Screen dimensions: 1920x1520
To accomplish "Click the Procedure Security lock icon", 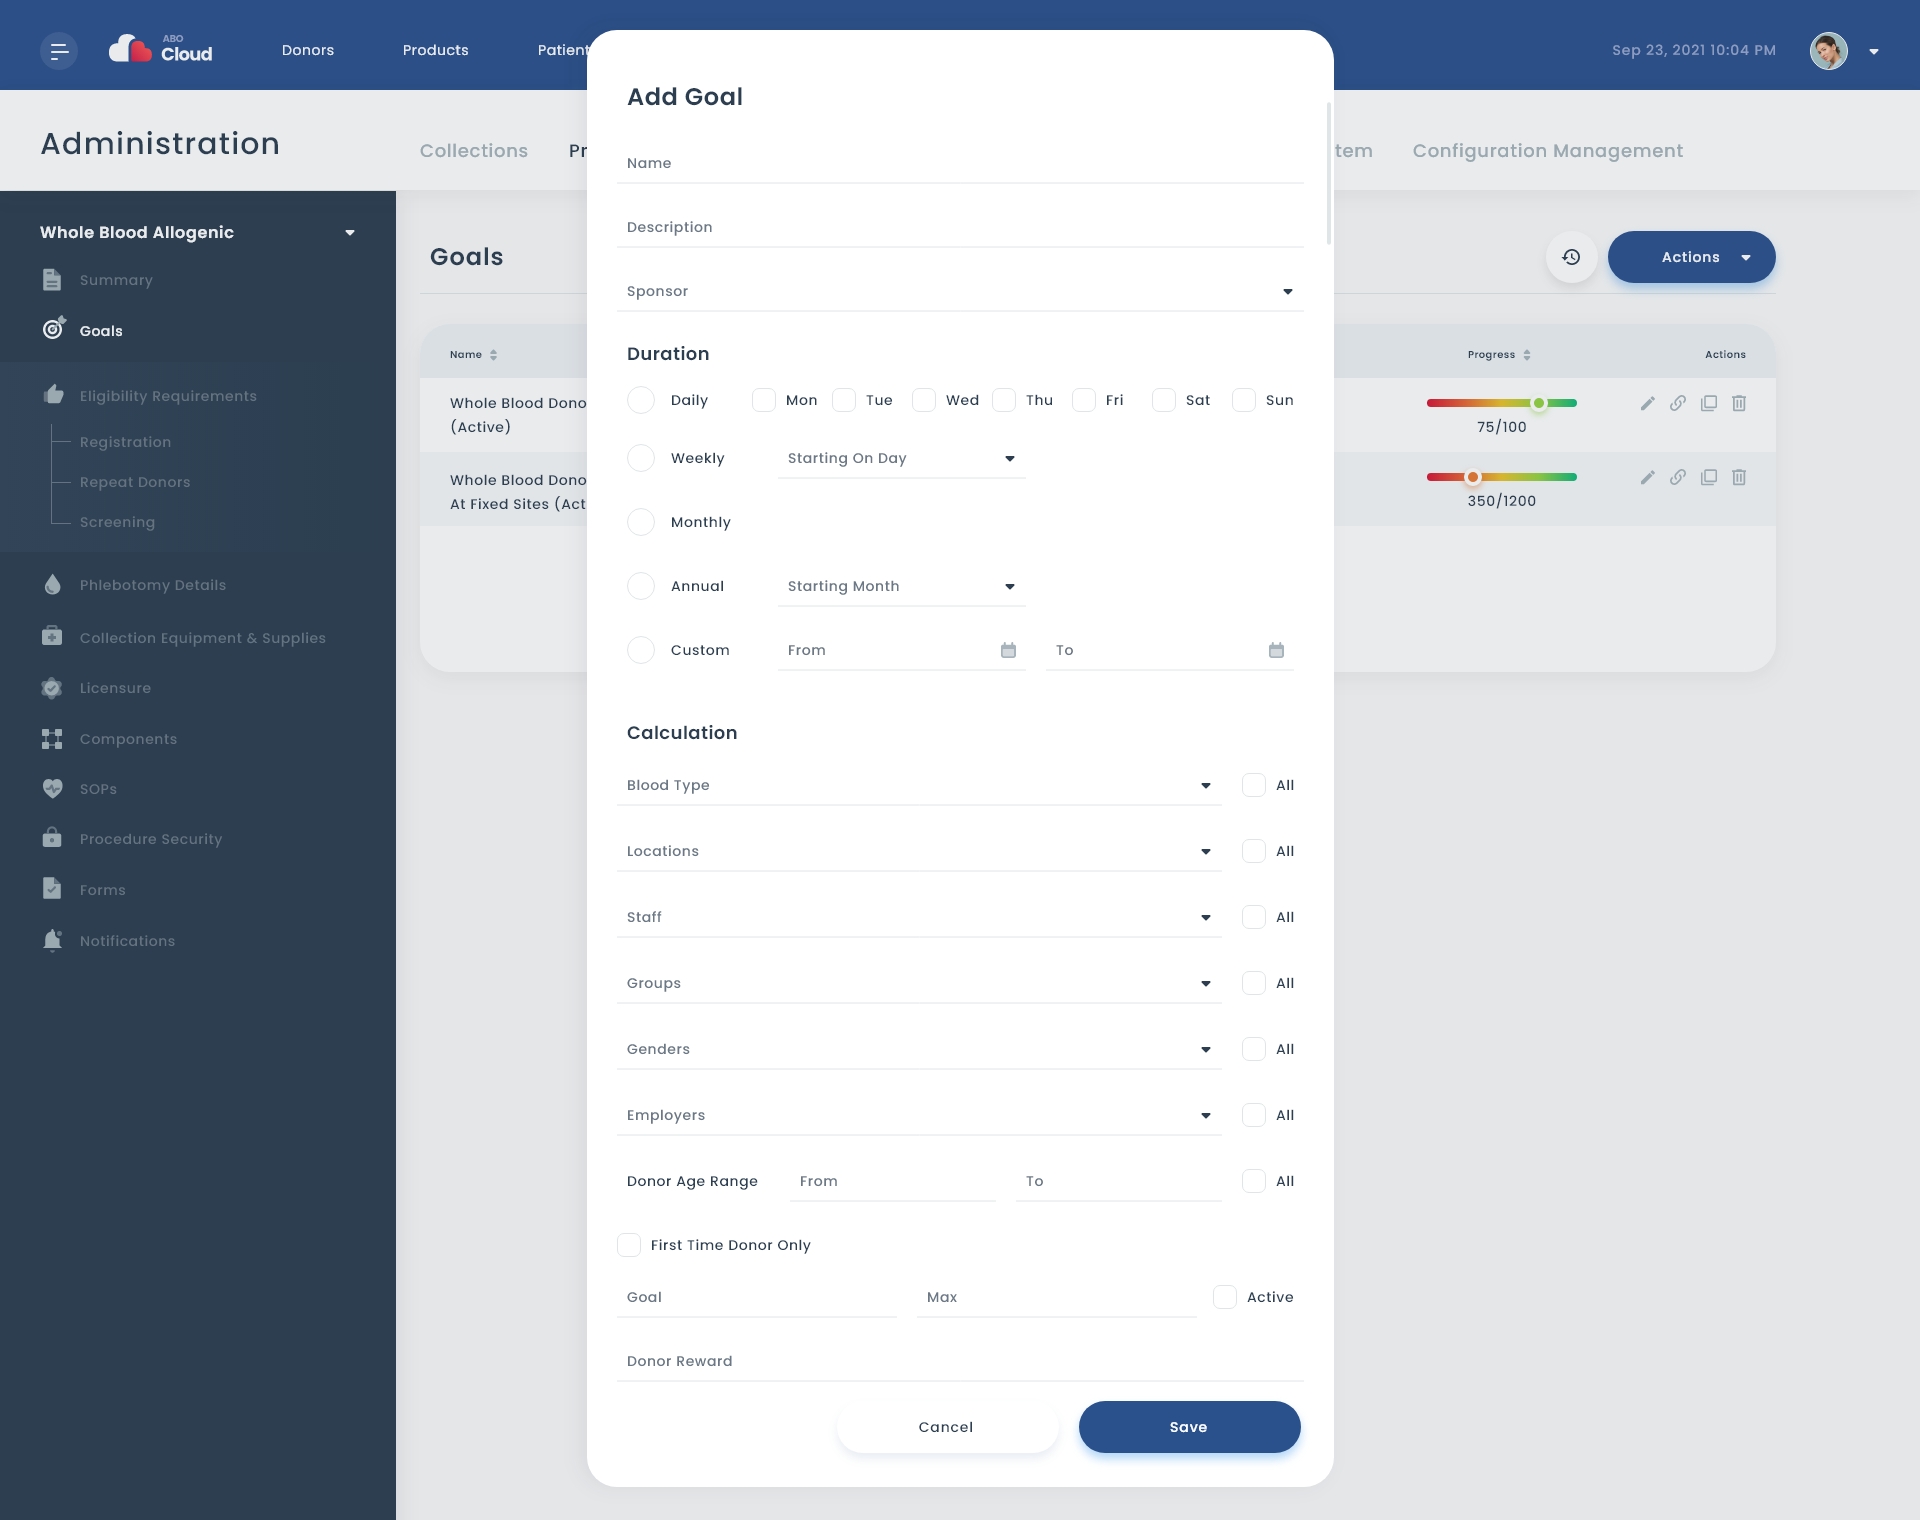I will [52, 837].
